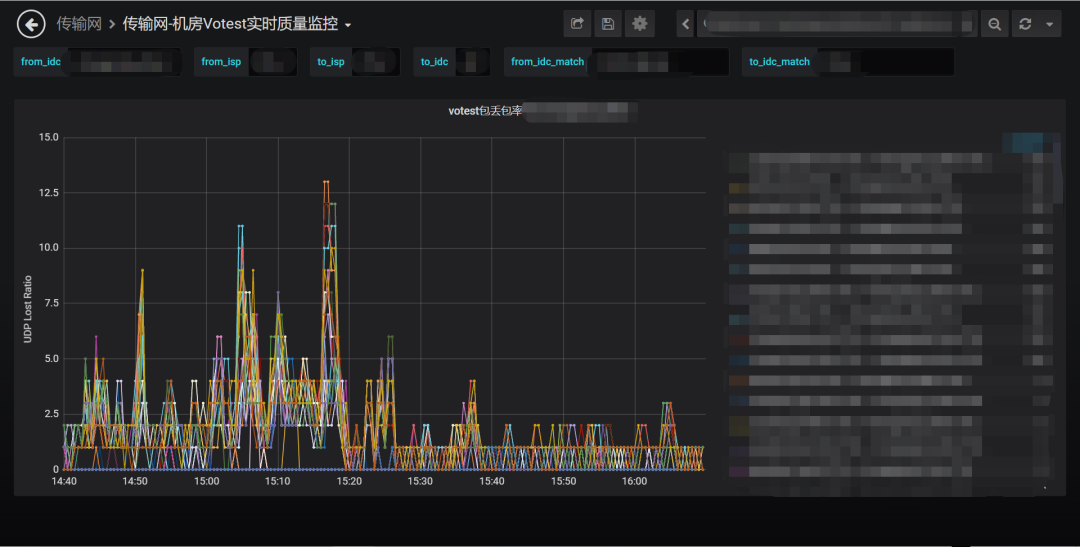1080x547 pixels.
Task: Shift time range back with left chevron
Action: pos(685,24)
